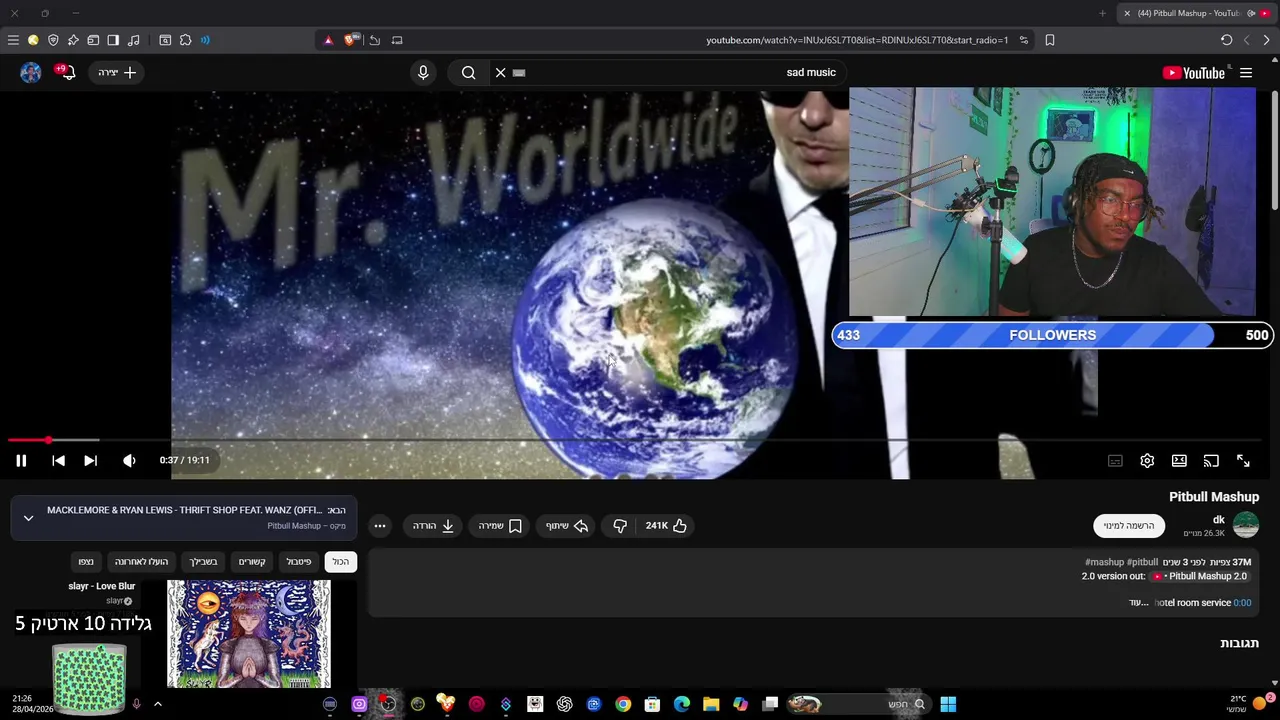Select the פיטבול filter chip
Screen dimensions: 1280x720
[x=299, y=561]
